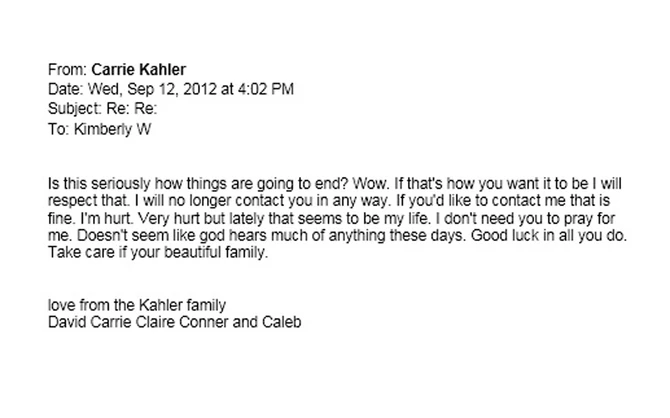Click the recipient name Kimberly W
The height and width of the screenshot is (418, 670).
[x=106, y=127]
